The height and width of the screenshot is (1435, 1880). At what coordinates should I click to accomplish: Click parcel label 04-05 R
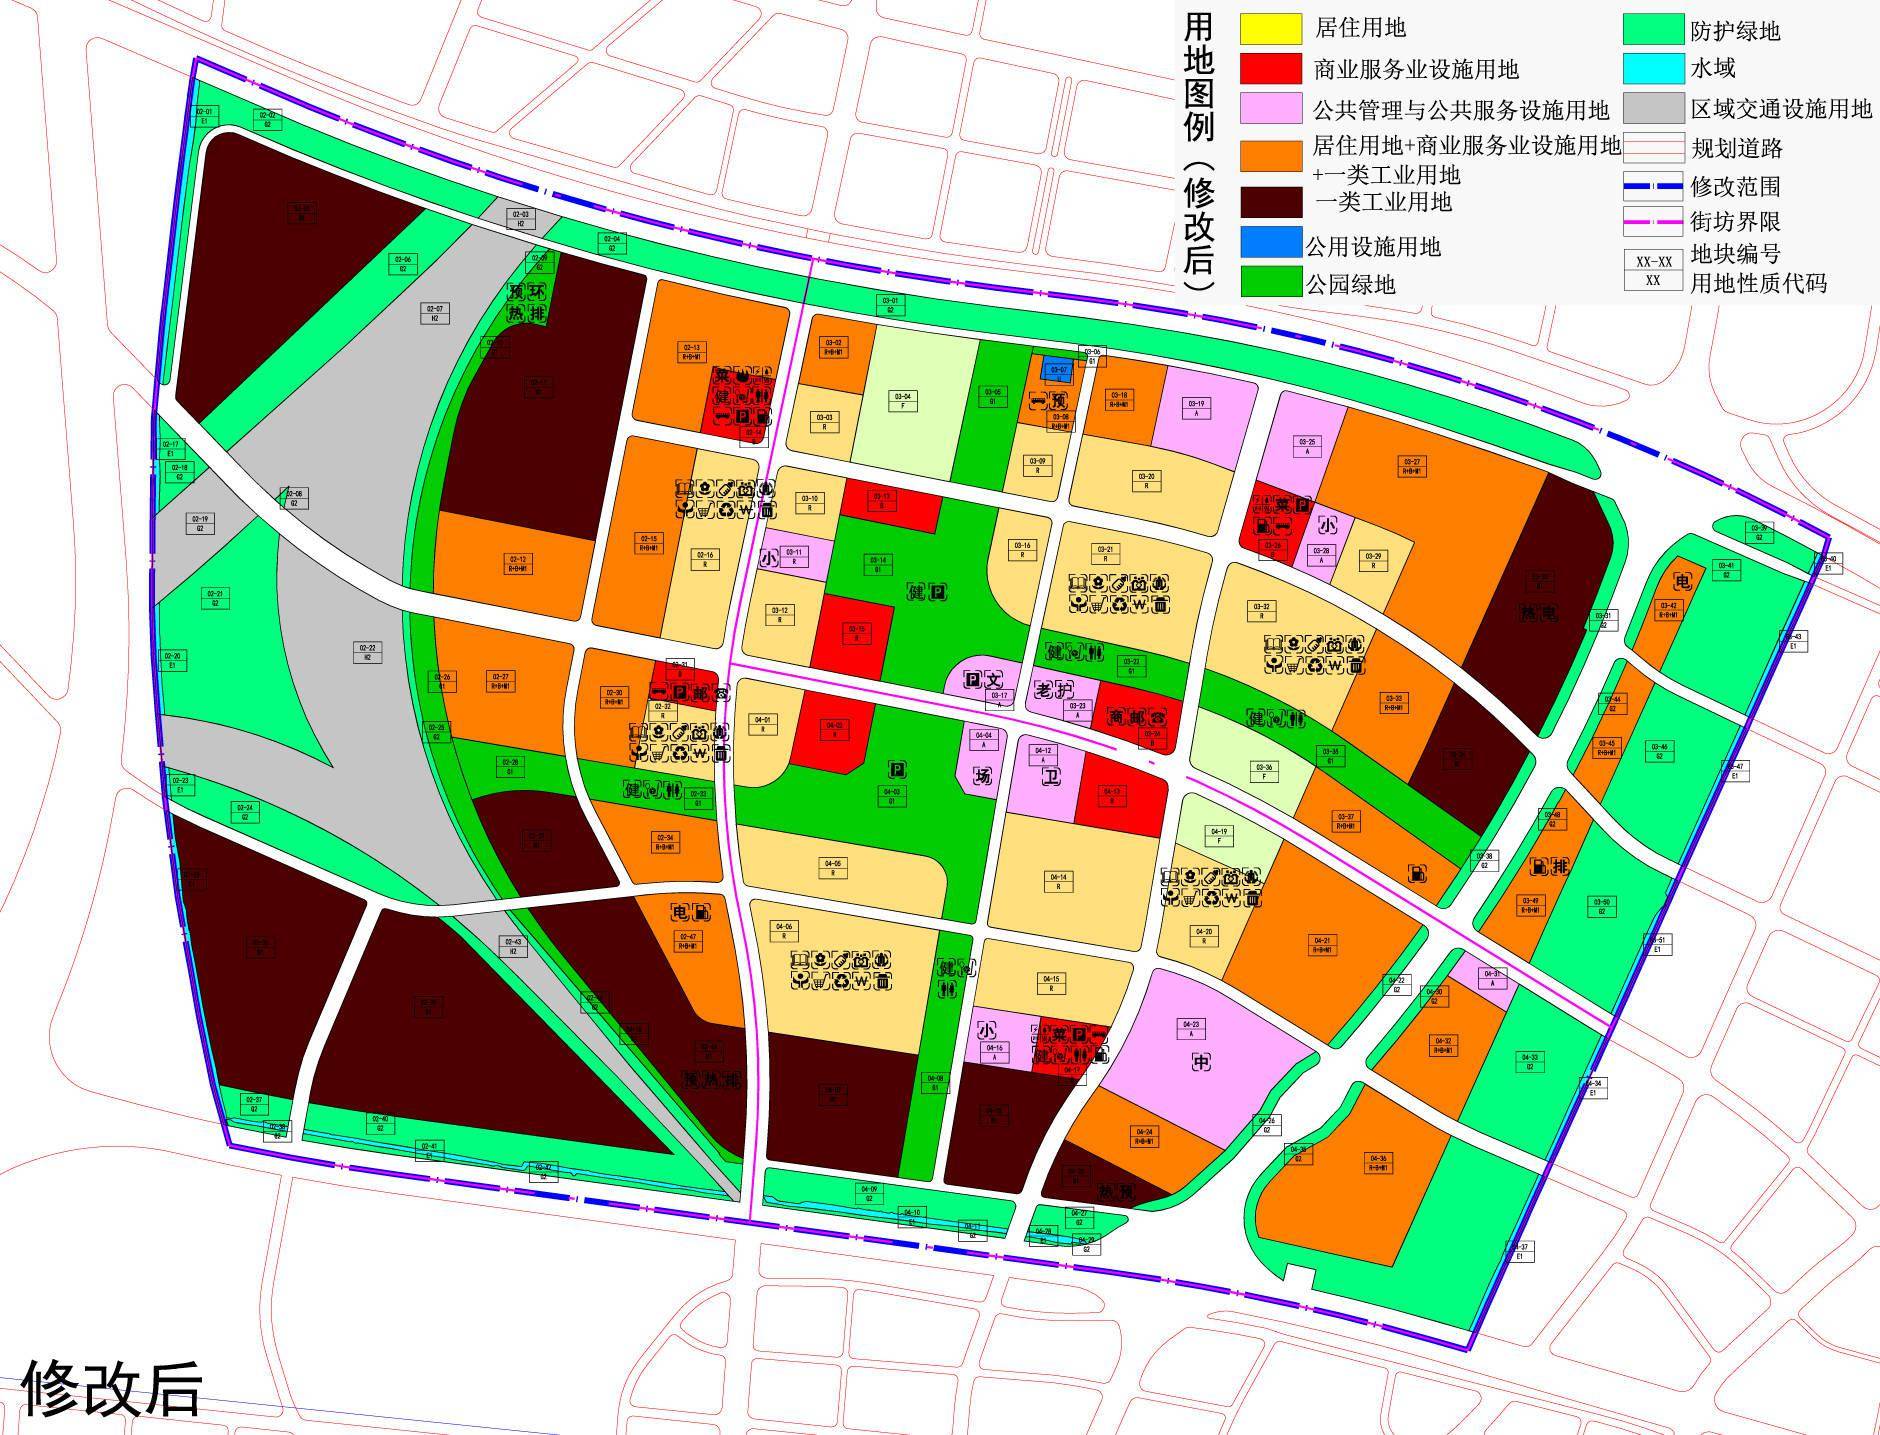click(x=832, y=868)
